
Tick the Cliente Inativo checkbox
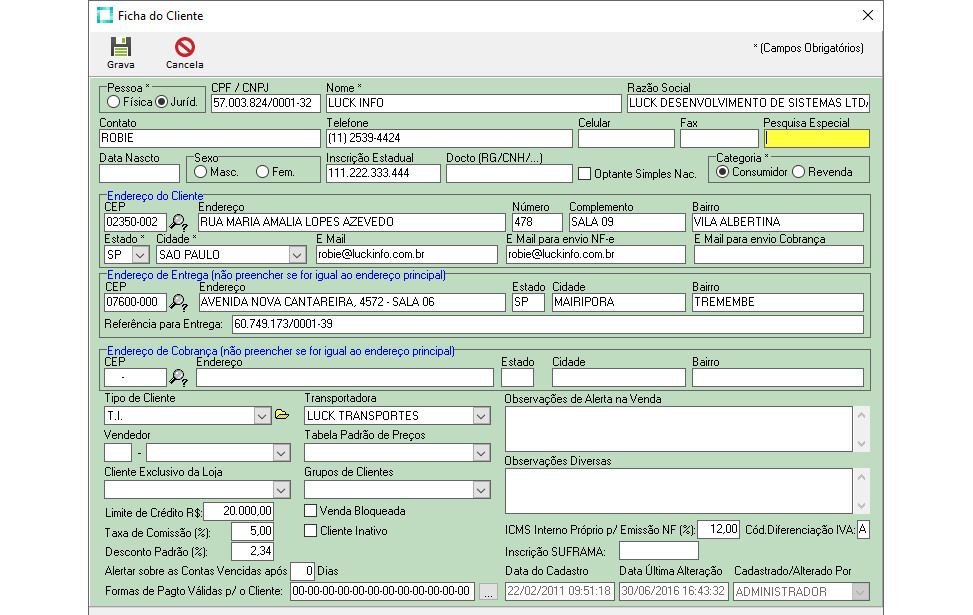(311, 531)
